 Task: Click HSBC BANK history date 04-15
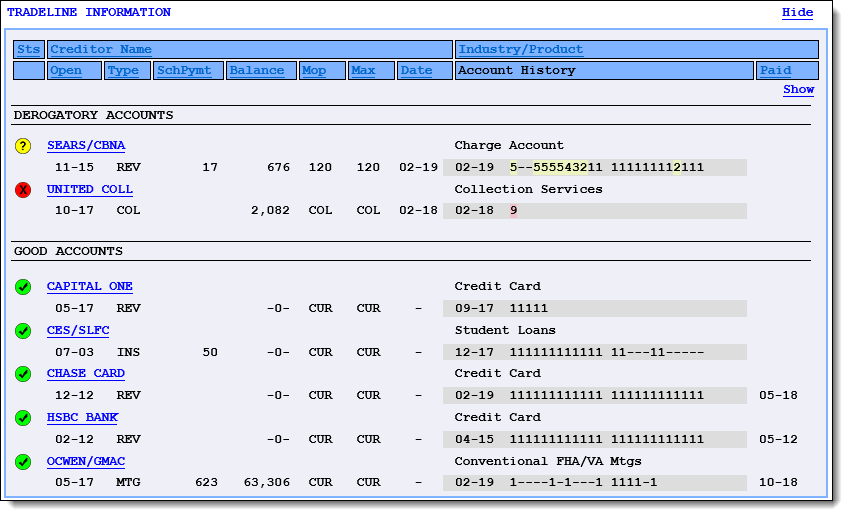[x=474, y=439]
